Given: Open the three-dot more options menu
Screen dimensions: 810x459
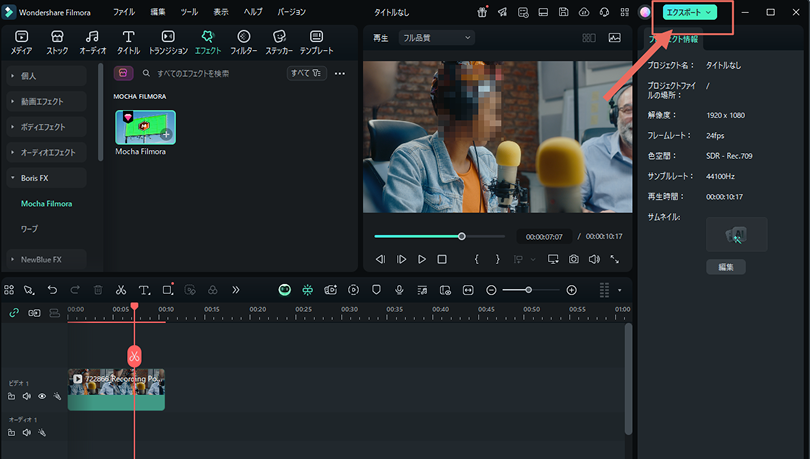Looking at the screenshot, I should coord(339,73).
